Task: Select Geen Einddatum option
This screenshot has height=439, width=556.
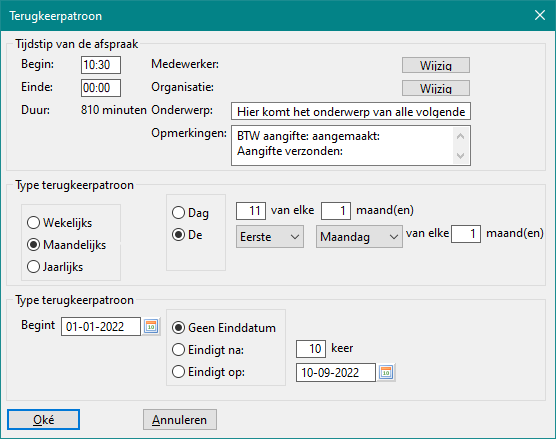Action: pyautogui.click(x=224, y=328)
